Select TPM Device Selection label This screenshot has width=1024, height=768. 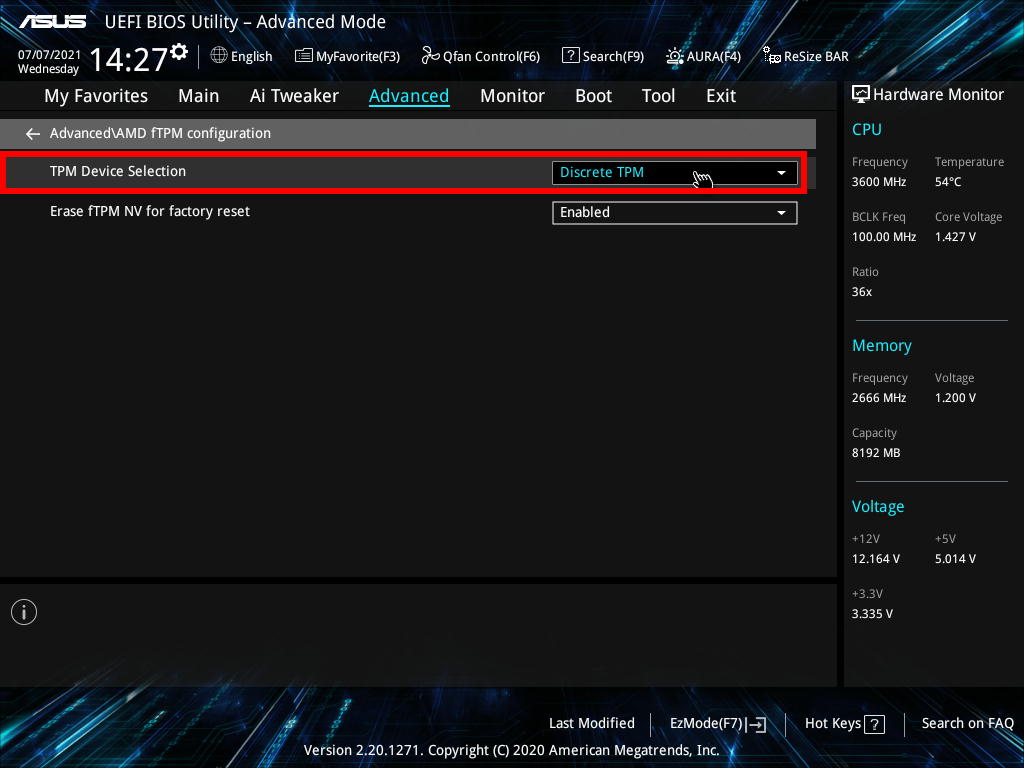click(x=118, y=171)
